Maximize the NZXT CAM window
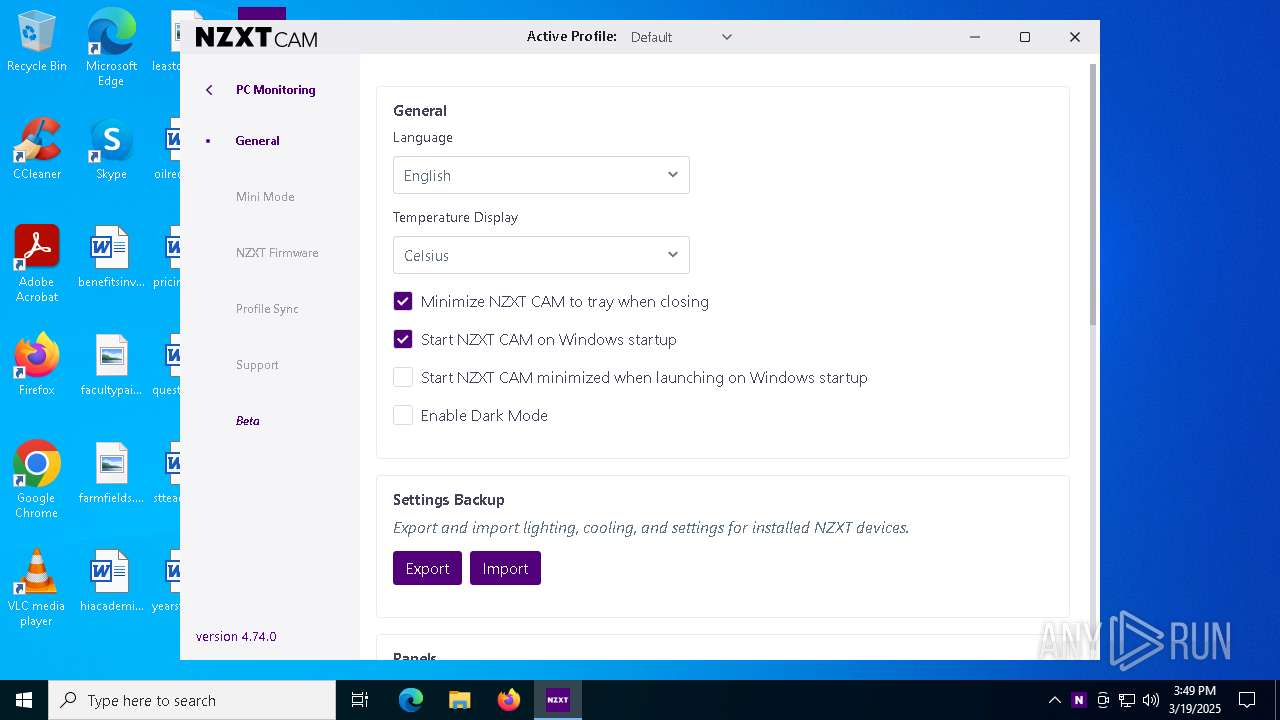The image size is (1280, 720). coord(1025,37)
